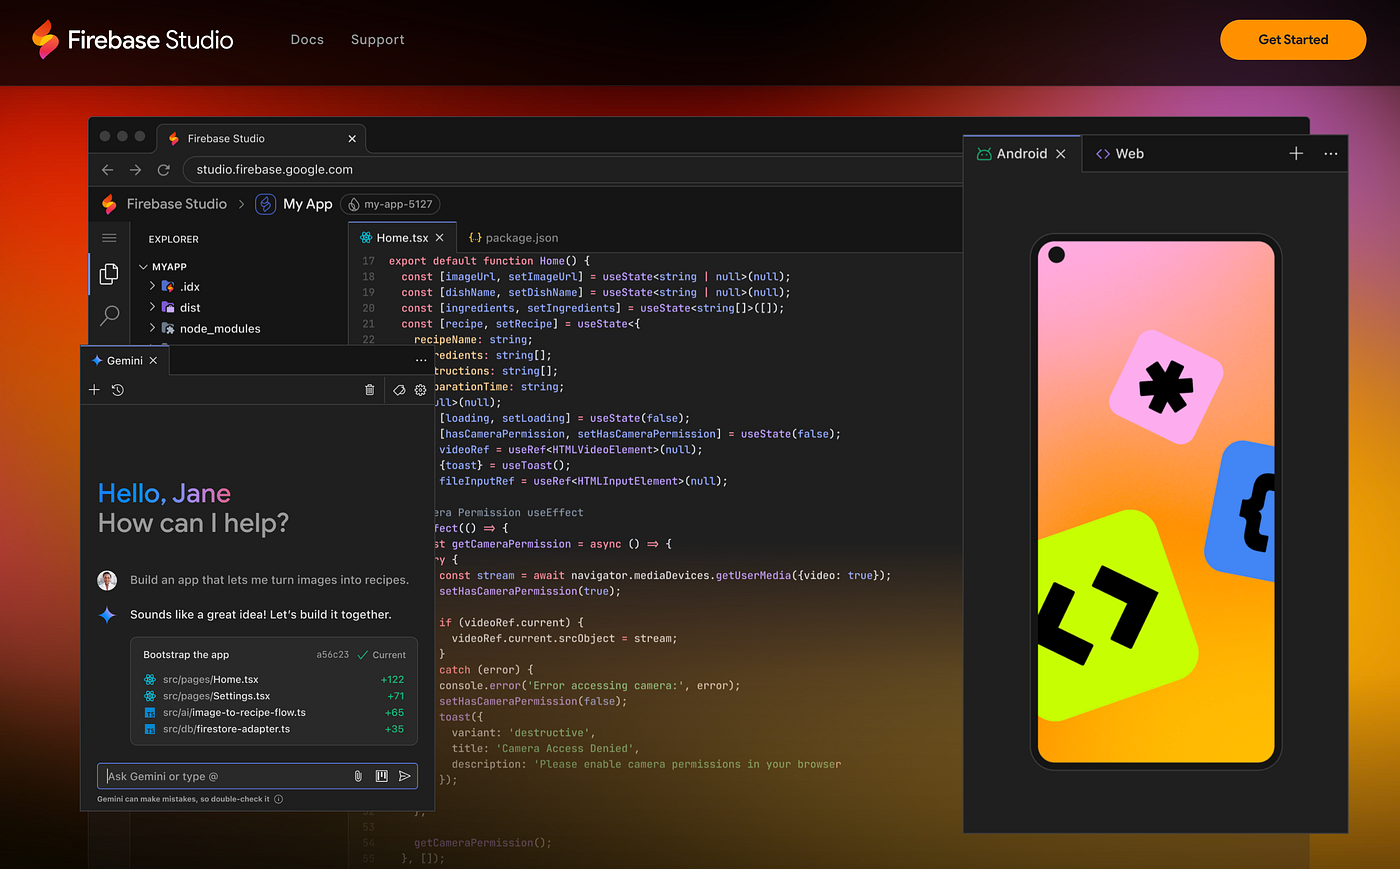Add a new preview with plus icon
This screenshot has width=1400, height=869.
[1296, 153]
